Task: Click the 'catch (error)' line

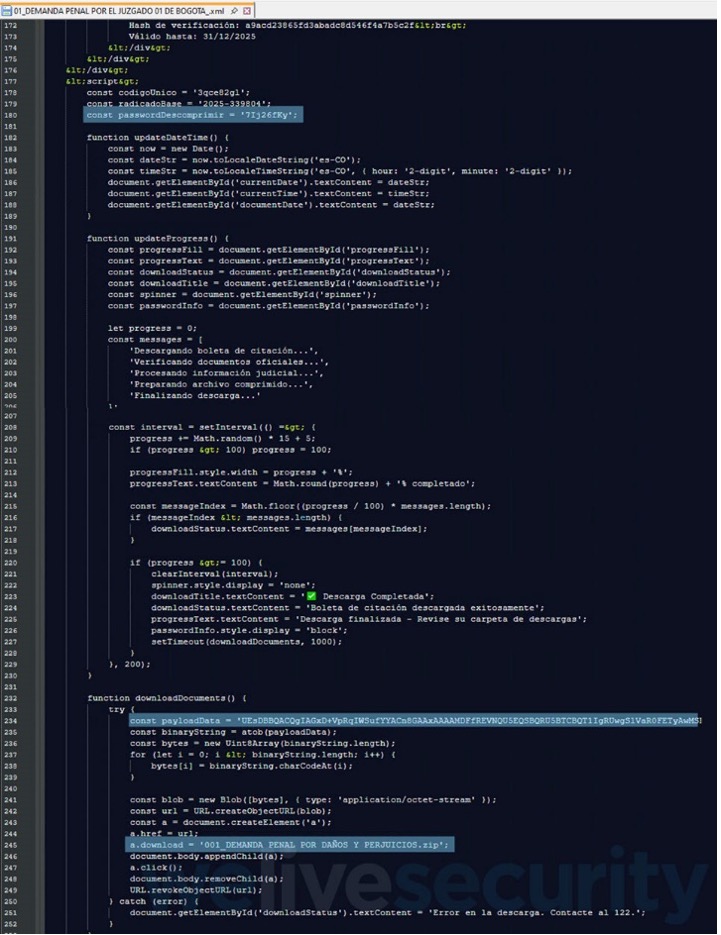Action: [154, 902]
